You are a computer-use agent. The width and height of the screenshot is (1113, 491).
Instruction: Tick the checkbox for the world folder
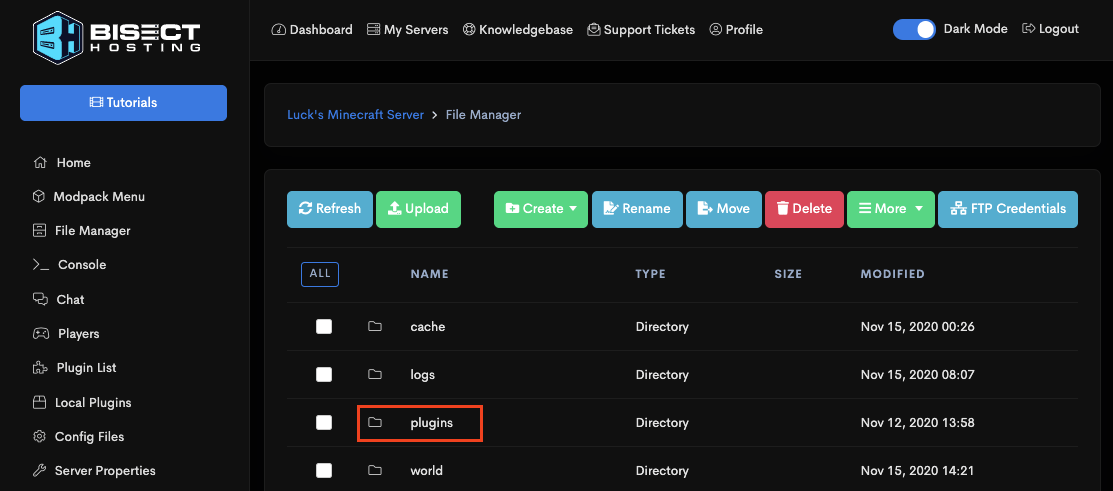pyautogui.click(x=324, y=471)
